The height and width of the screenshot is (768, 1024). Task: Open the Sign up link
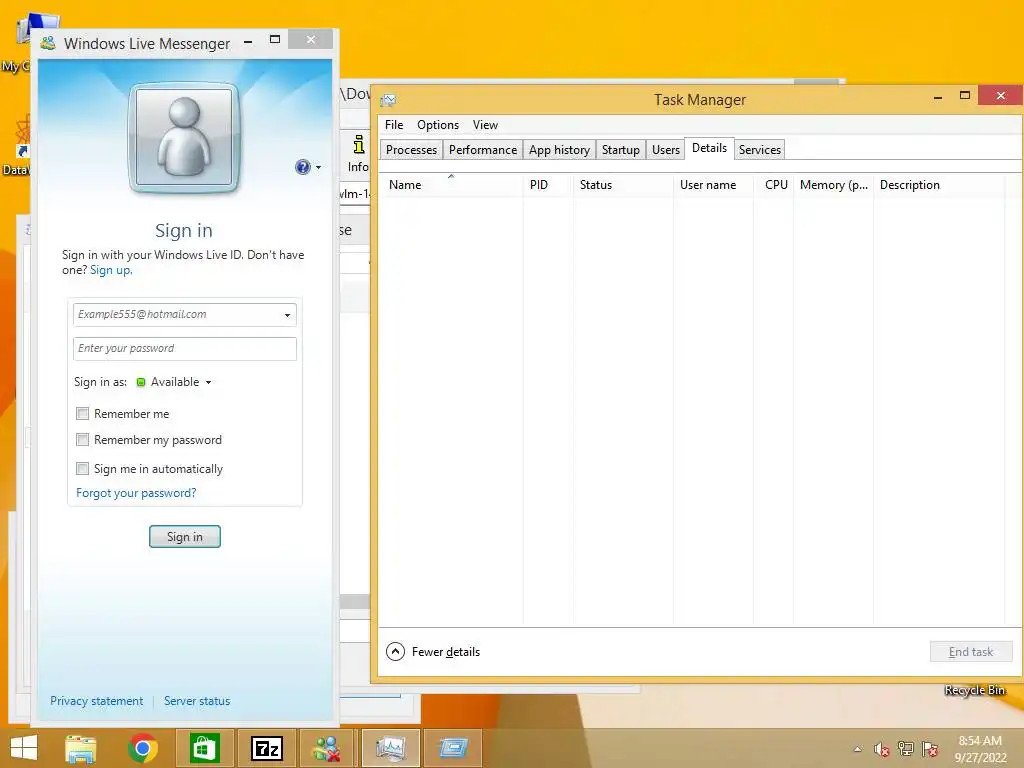coord(111,270)
